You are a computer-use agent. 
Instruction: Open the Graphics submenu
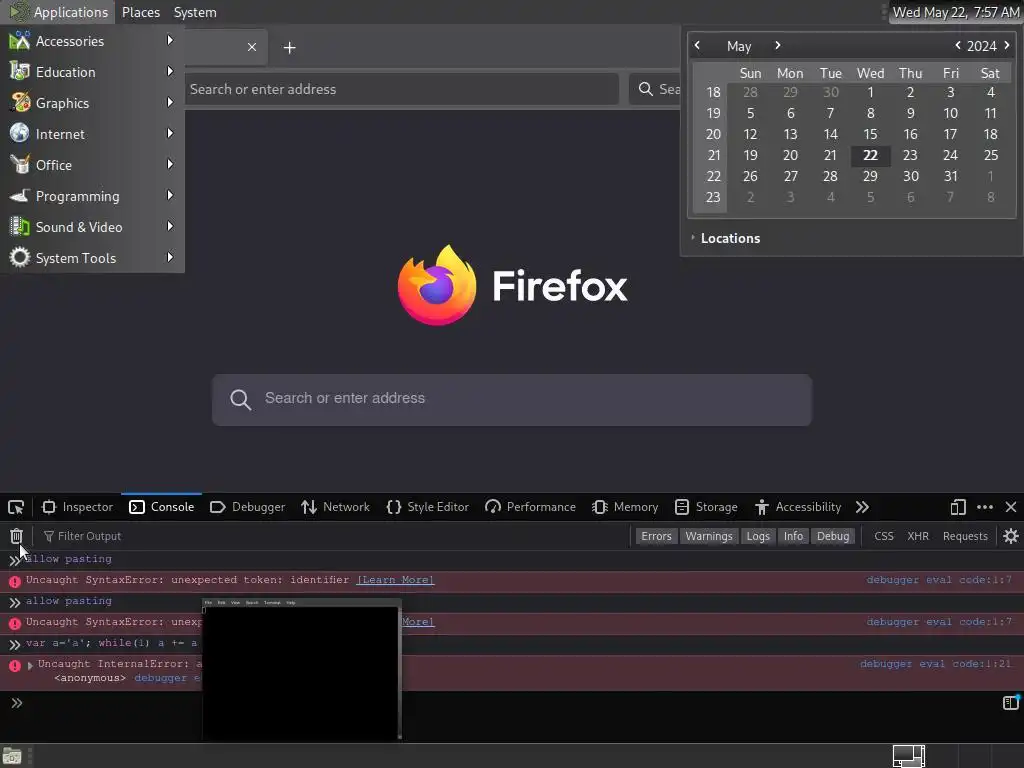(x=92, y=103)
